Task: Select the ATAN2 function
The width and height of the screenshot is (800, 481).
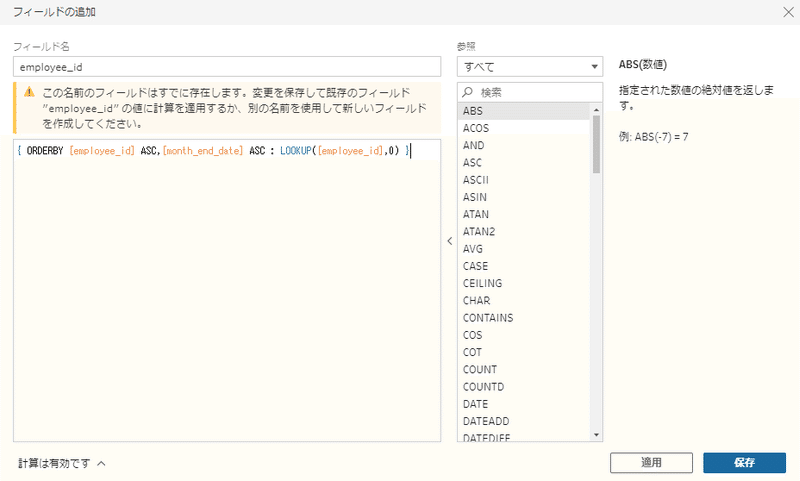Action: pyautogui.click(x=523, y=232)
